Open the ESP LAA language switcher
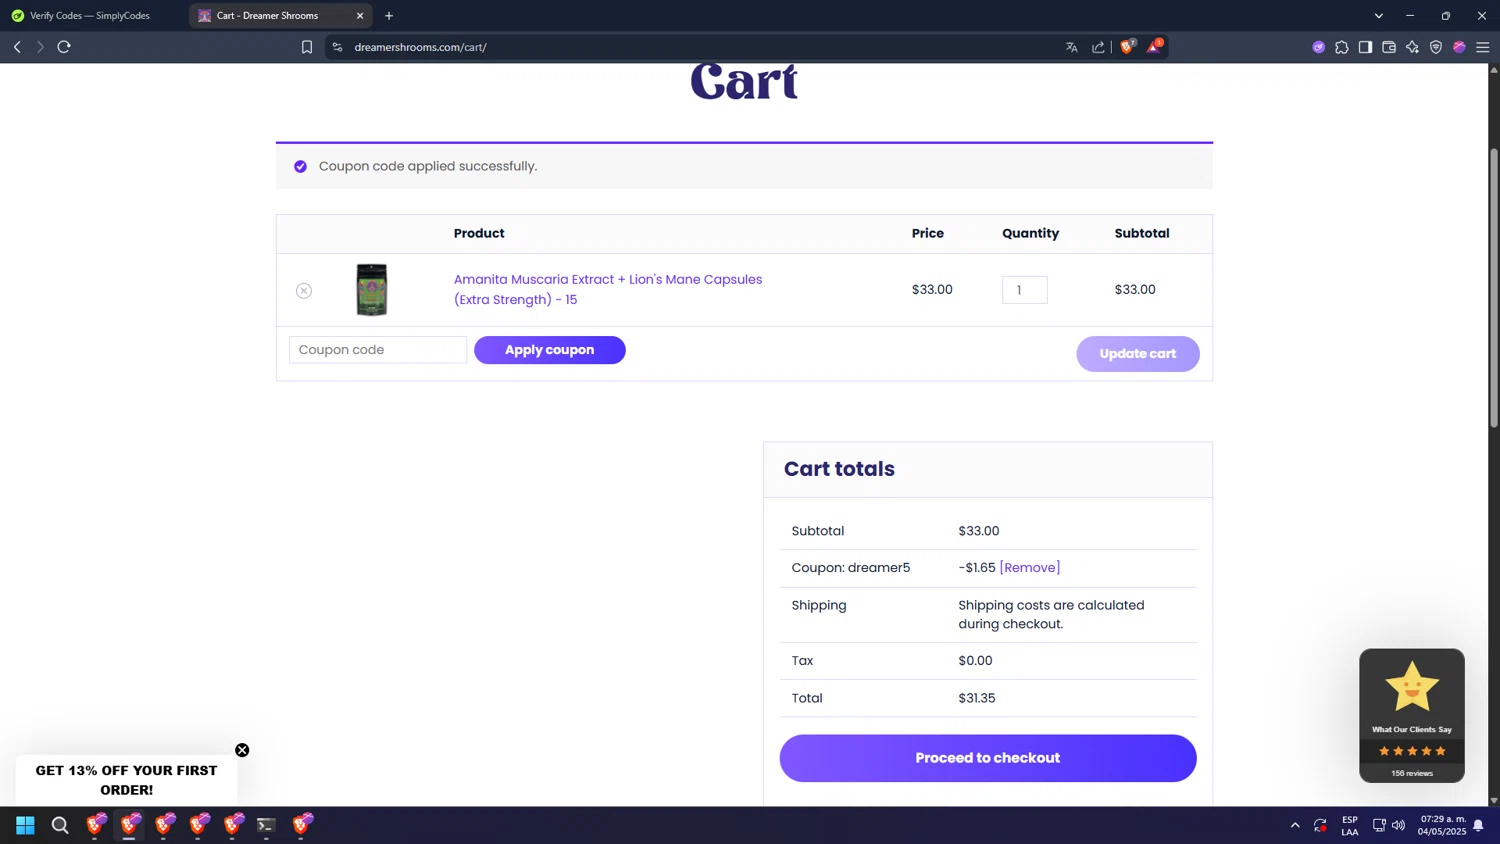Viewport: 1500px width, 844px height. pyautogui.click(x=1350, y=826)
